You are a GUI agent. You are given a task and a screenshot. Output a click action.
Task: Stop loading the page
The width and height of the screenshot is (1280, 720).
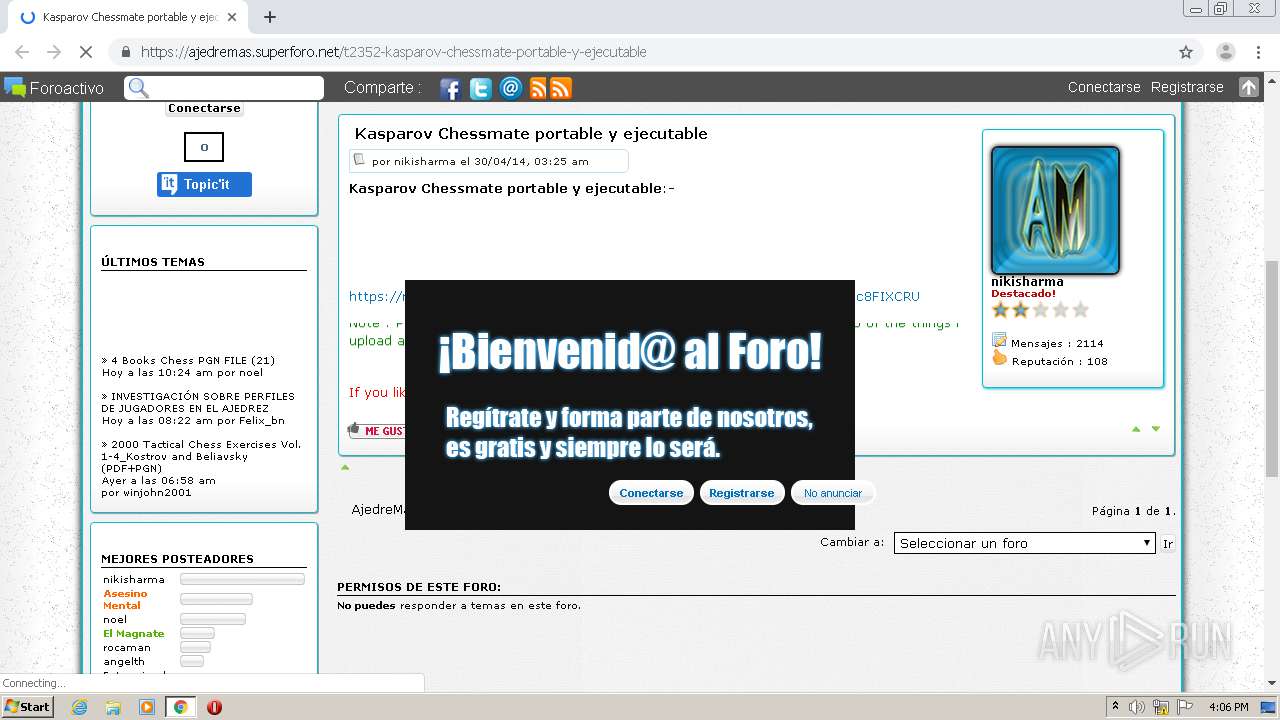click(x=86, y=52)
